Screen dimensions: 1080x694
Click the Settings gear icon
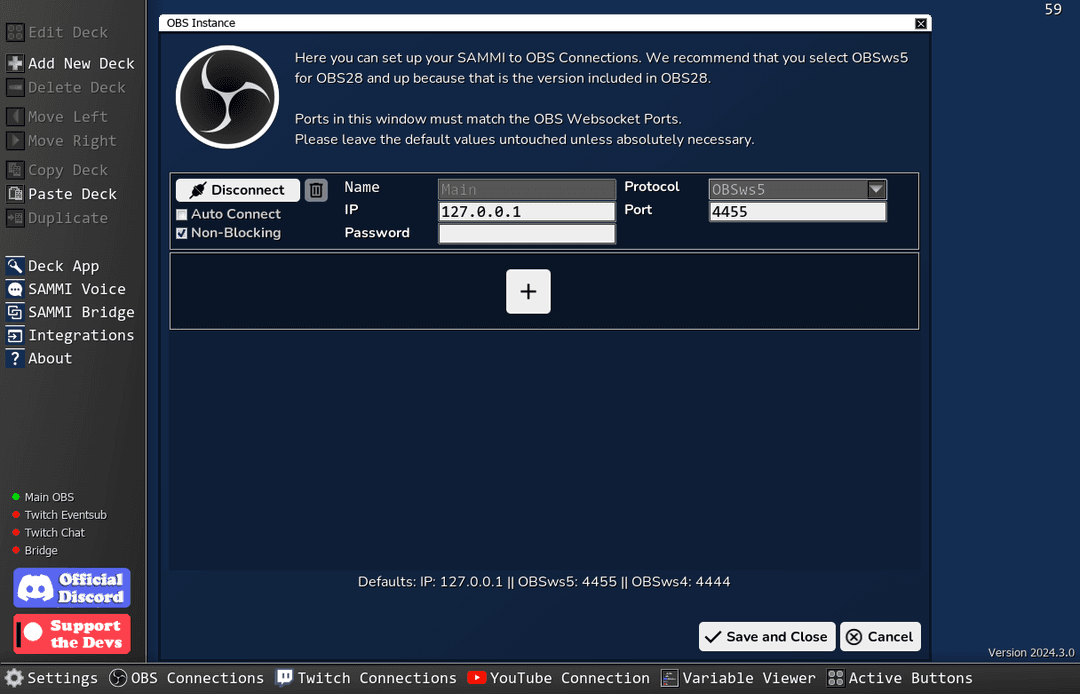click(14, 677)
